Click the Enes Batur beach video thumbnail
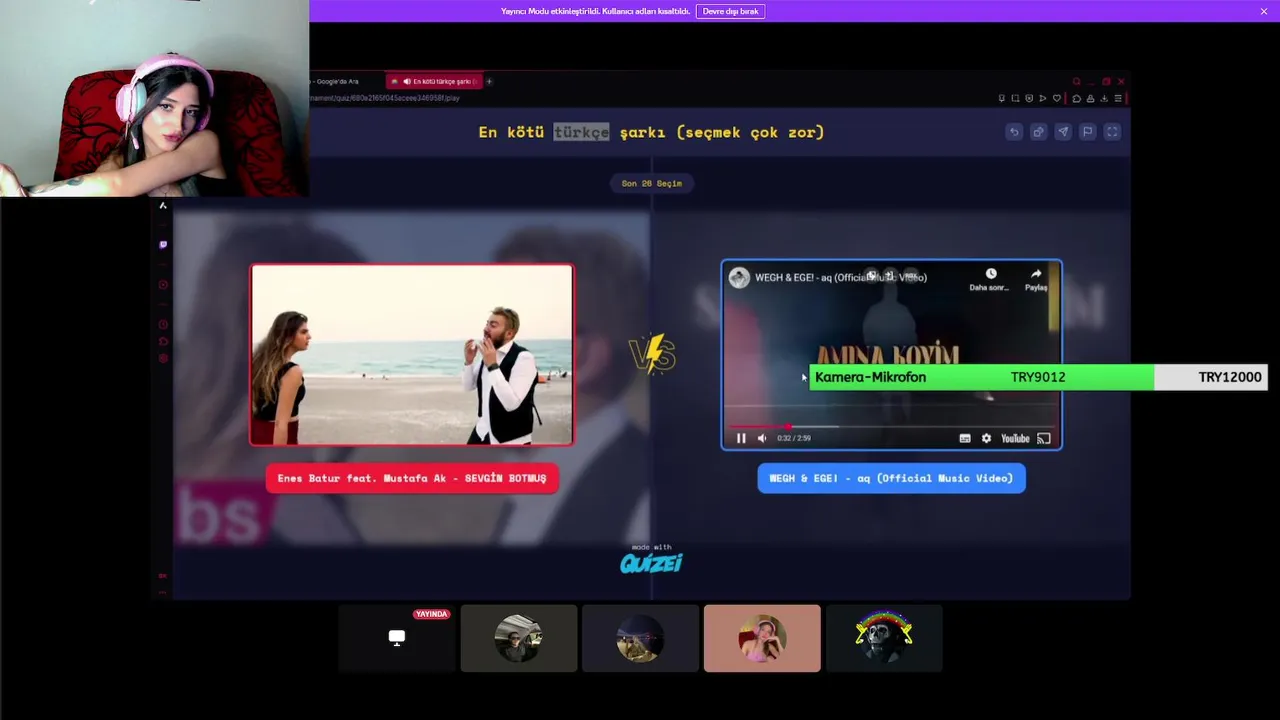This screenshot has height=720, width=1280. point(412,354)
